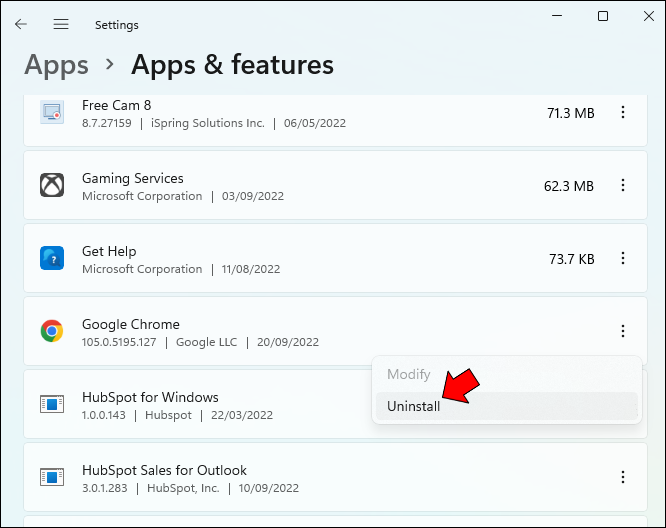This screenshot has width=666, height=528.
Task: Click the Google Chrome logo icon
Action: tap(52, 331)
